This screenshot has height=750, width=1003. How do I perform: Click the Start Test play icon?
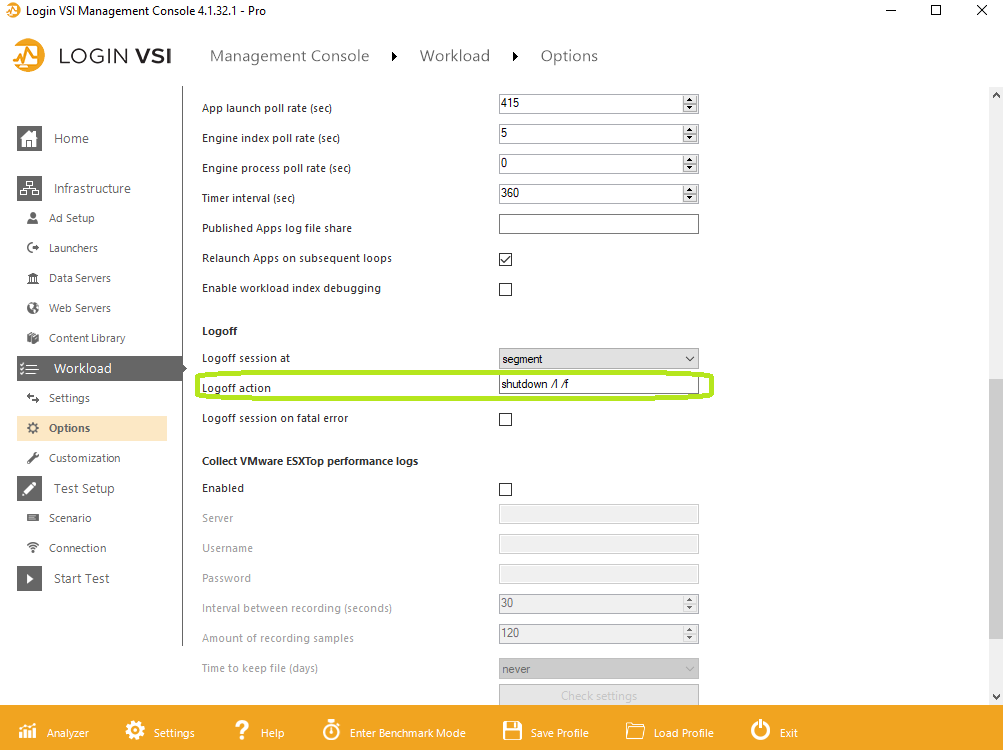tap(29, 578)
